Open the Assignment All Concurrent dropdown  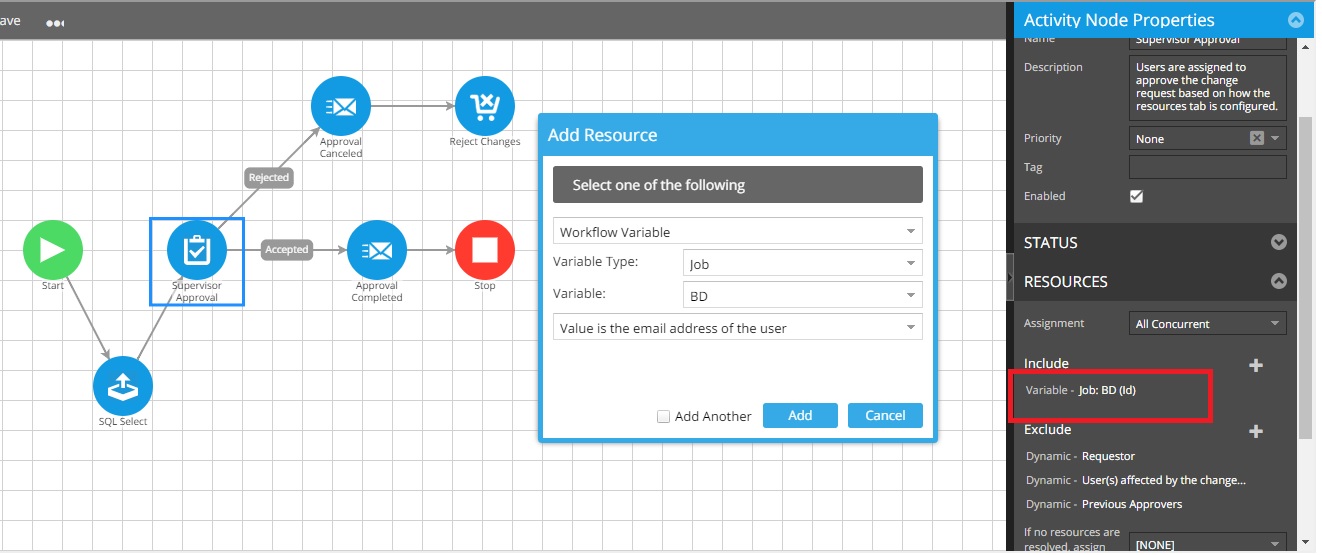[1207, 324]
